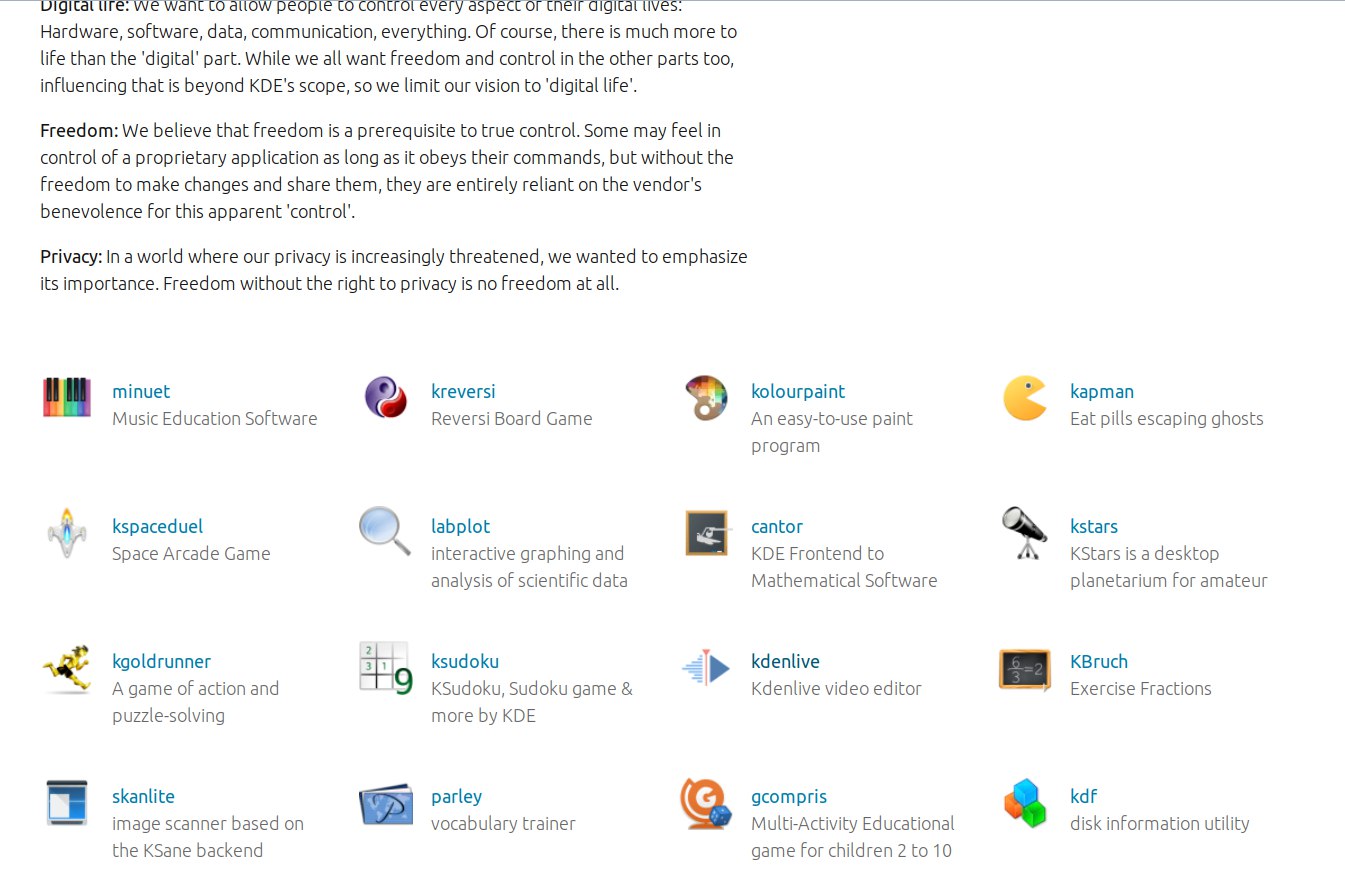Click the labplot magnifying glass icon
This screenshot has width=1345, height=893.
coord(385,531)
